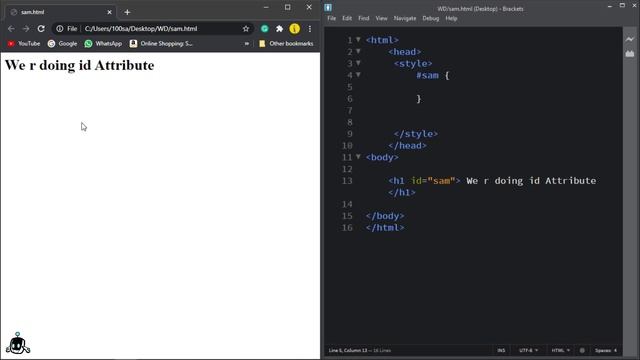Collapse the html tag fold arrow on line 1

(x=358, y=40)
